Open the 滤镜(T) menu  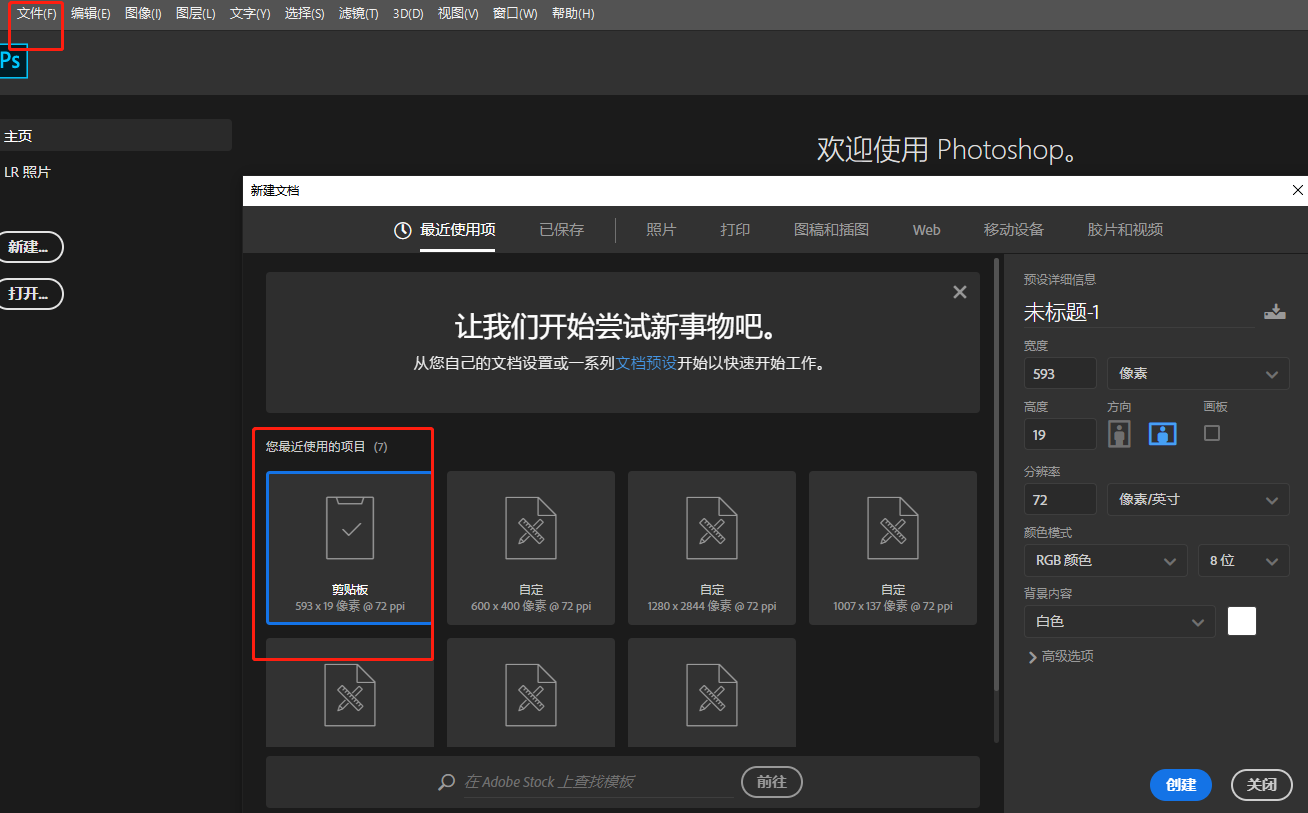pos(358,14)
